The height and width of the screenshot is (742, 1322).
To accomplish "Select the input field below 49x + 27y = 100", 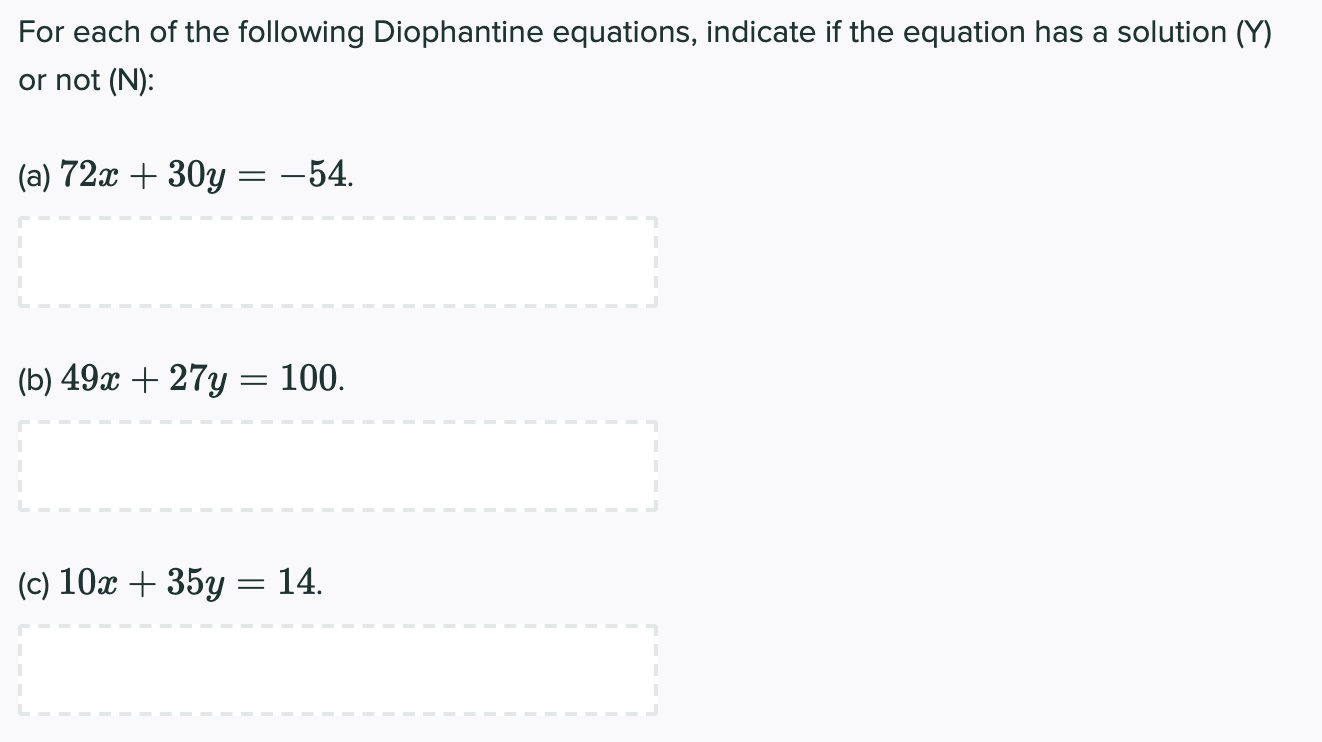I will coord(337,465).
